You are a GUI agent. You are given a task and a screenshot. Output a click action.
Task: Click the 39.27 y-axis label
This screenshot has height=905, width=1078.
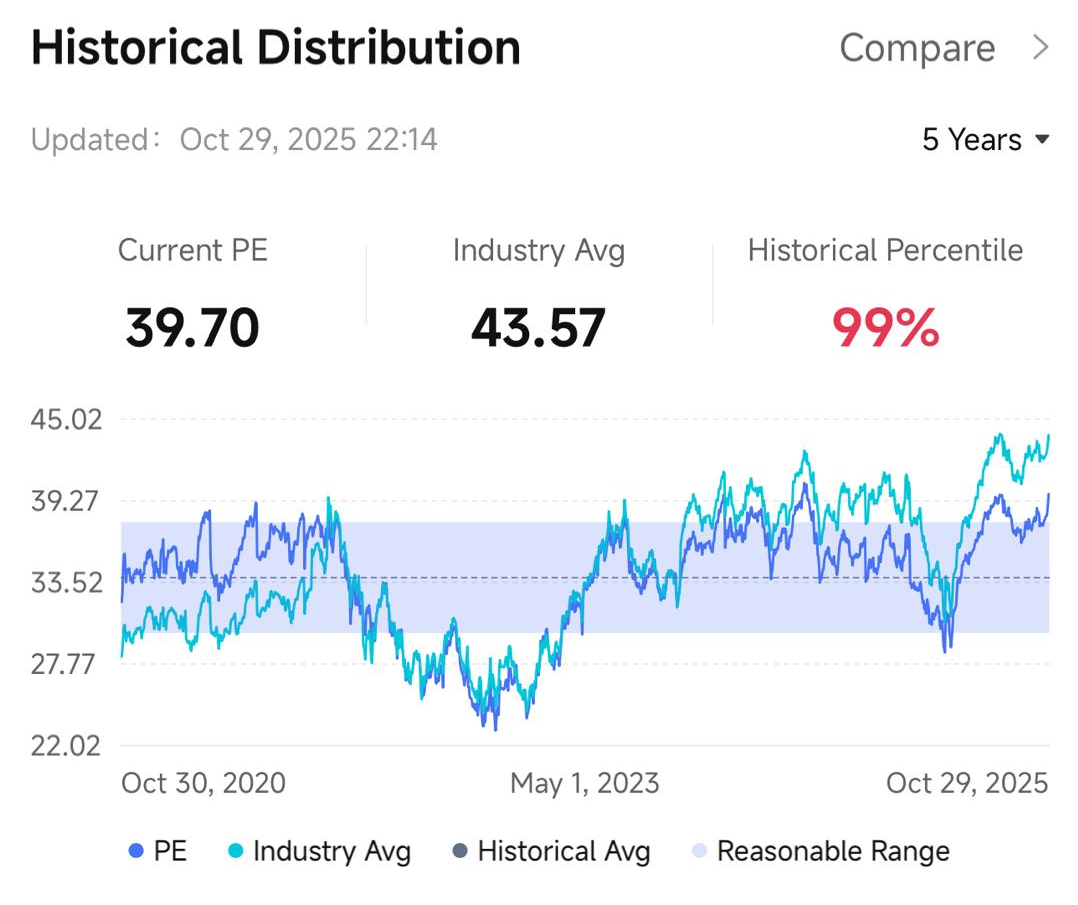[x=65, y=501]
